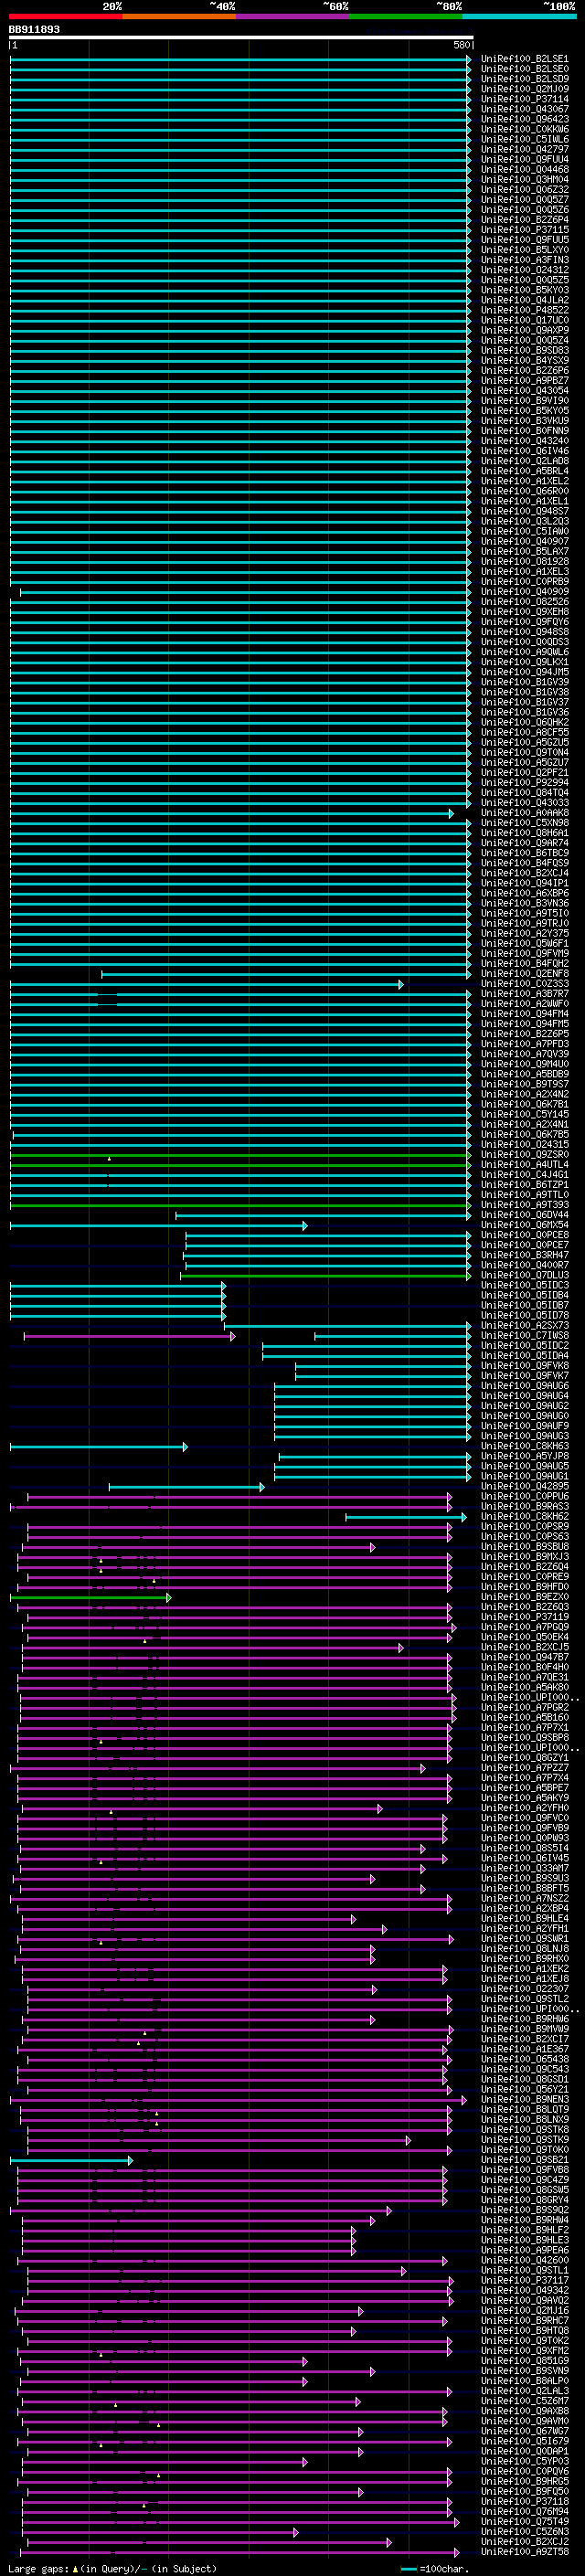Select hit label UniRef100_Q2MJ09
Viewport: 585px width, 2576px height.
pyautogui.click(x=525, y=89)
